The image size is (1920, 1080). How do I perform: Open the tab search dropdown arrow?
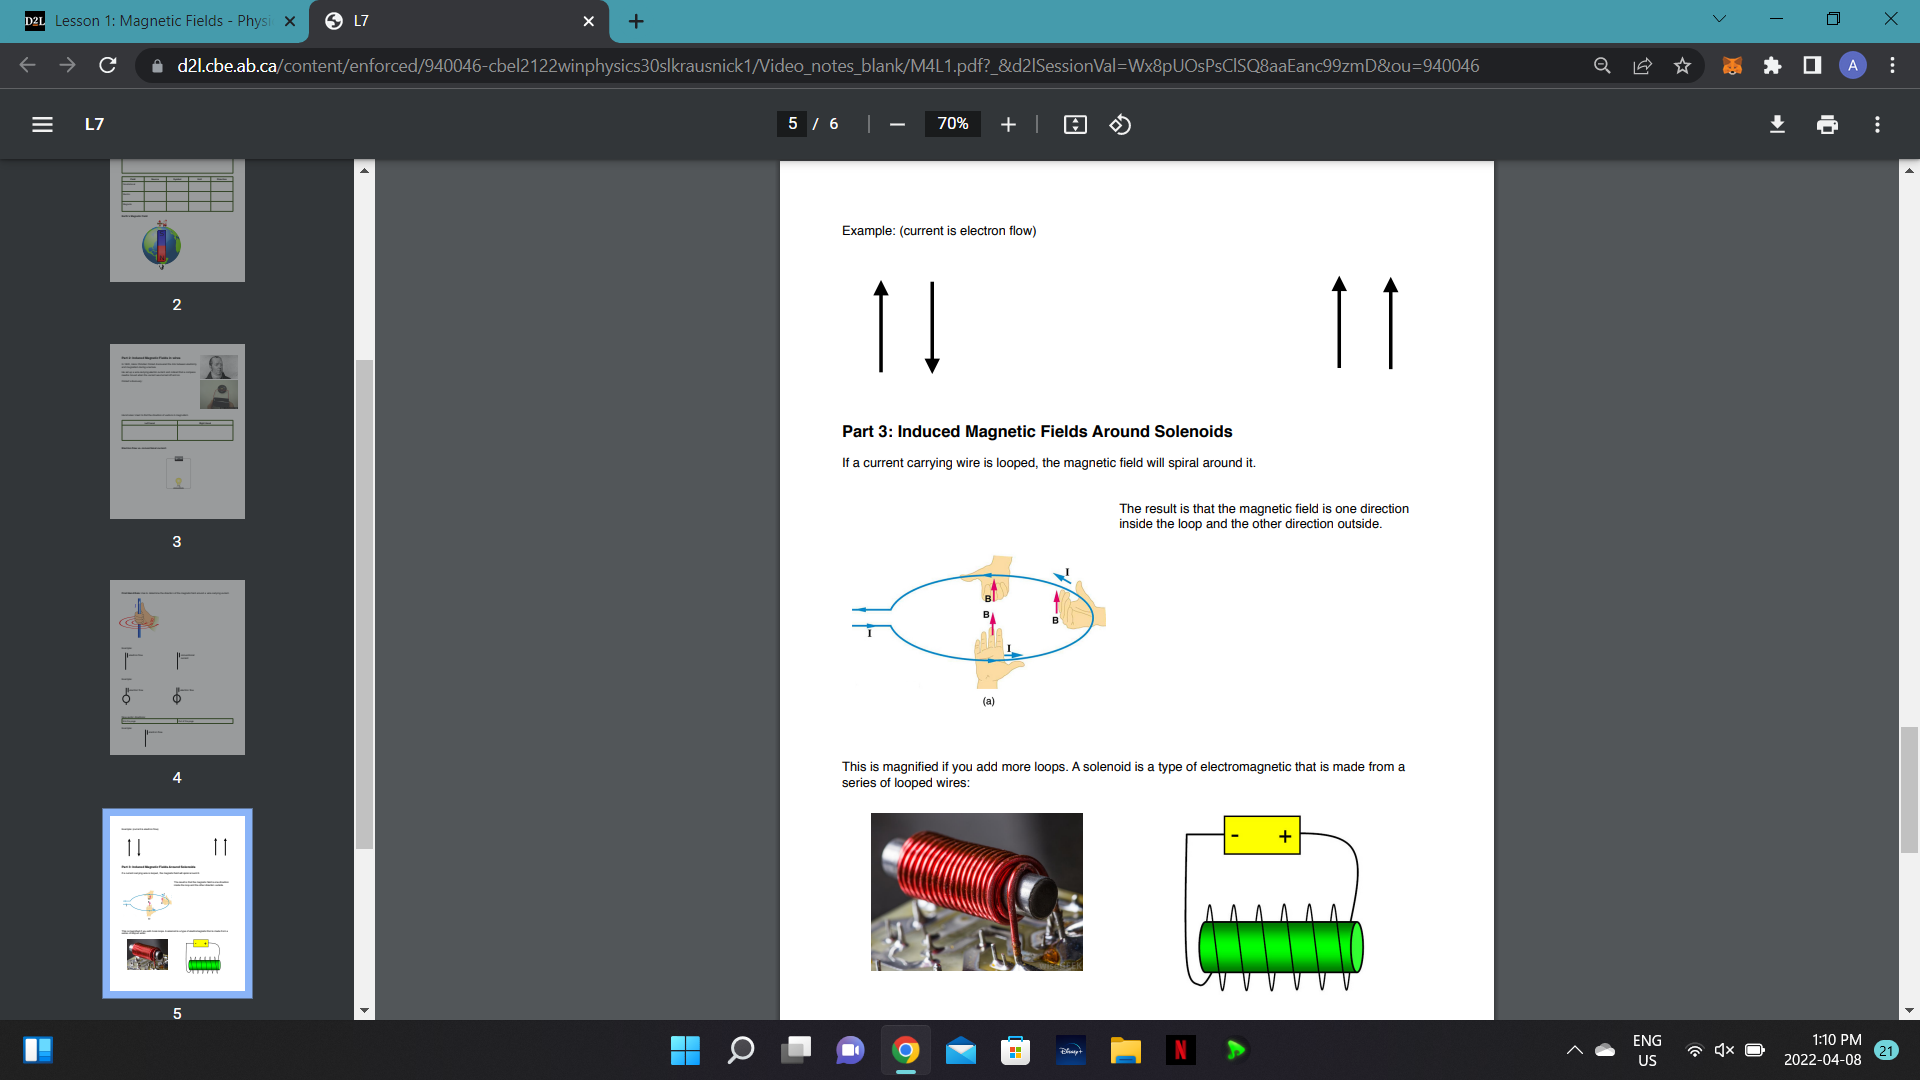click(x=1719, y=19)
